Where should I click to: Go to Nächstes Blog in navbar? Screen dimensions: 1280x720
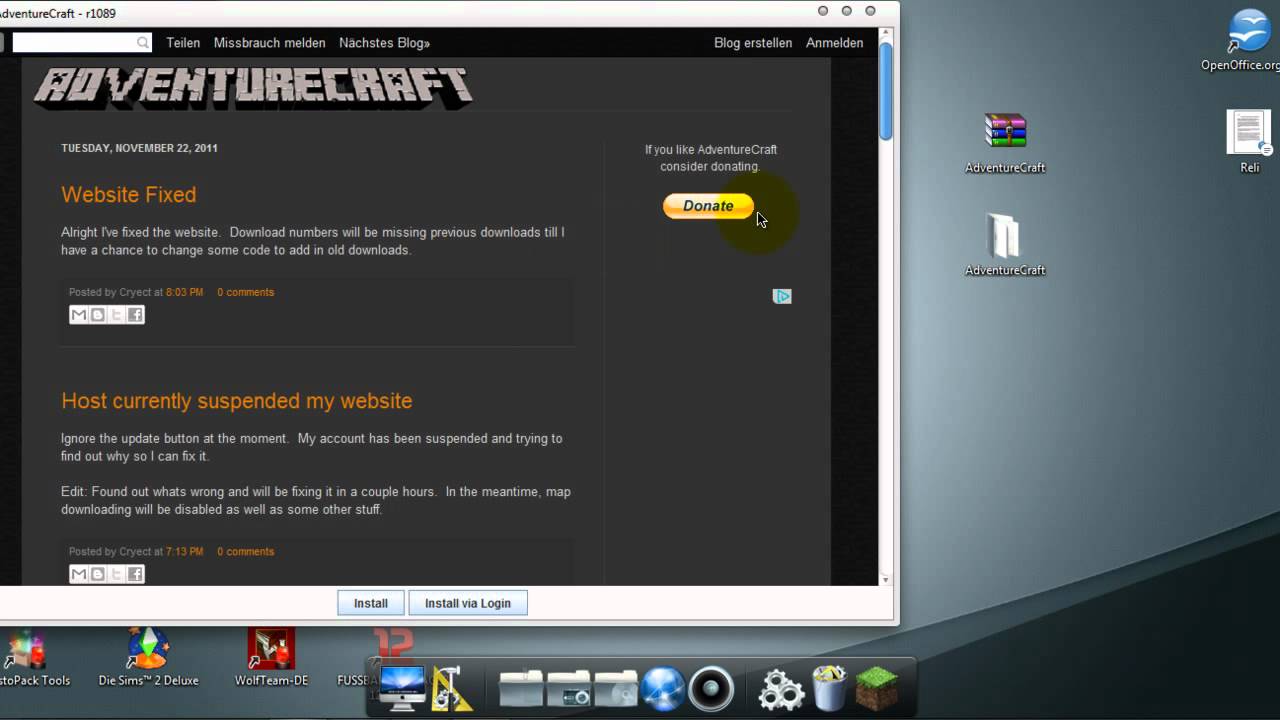tap(384, 43)
